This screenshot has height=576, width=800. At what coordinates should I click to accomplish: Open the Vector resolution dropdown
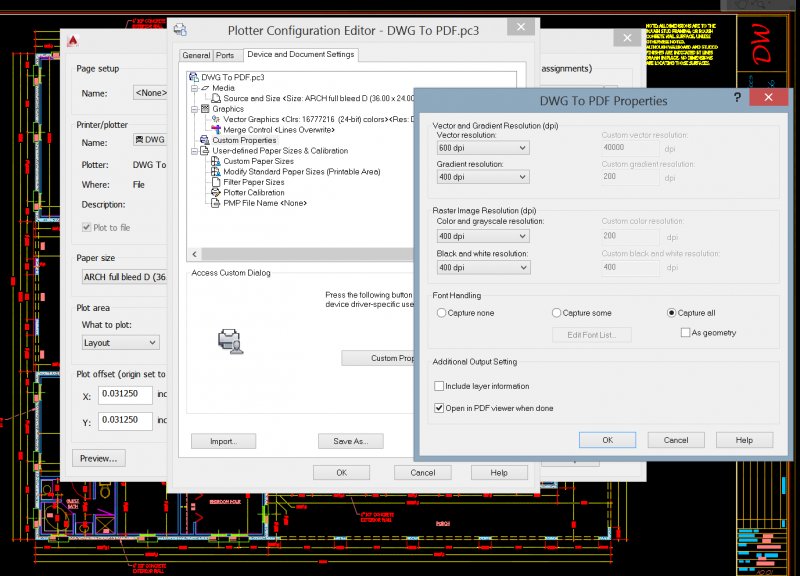coord(483,148)
